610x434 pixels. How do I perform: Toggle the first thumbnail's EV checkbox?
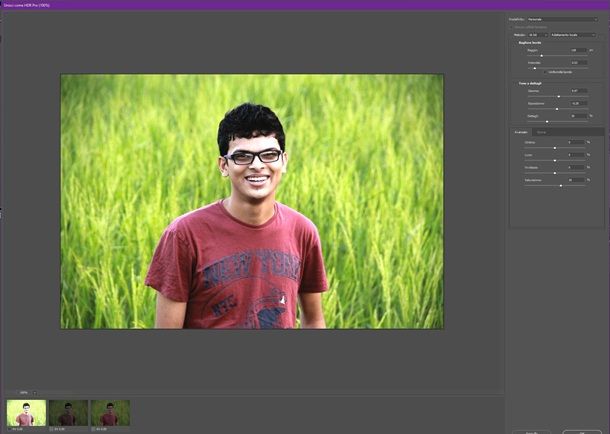tap(10, 428)
